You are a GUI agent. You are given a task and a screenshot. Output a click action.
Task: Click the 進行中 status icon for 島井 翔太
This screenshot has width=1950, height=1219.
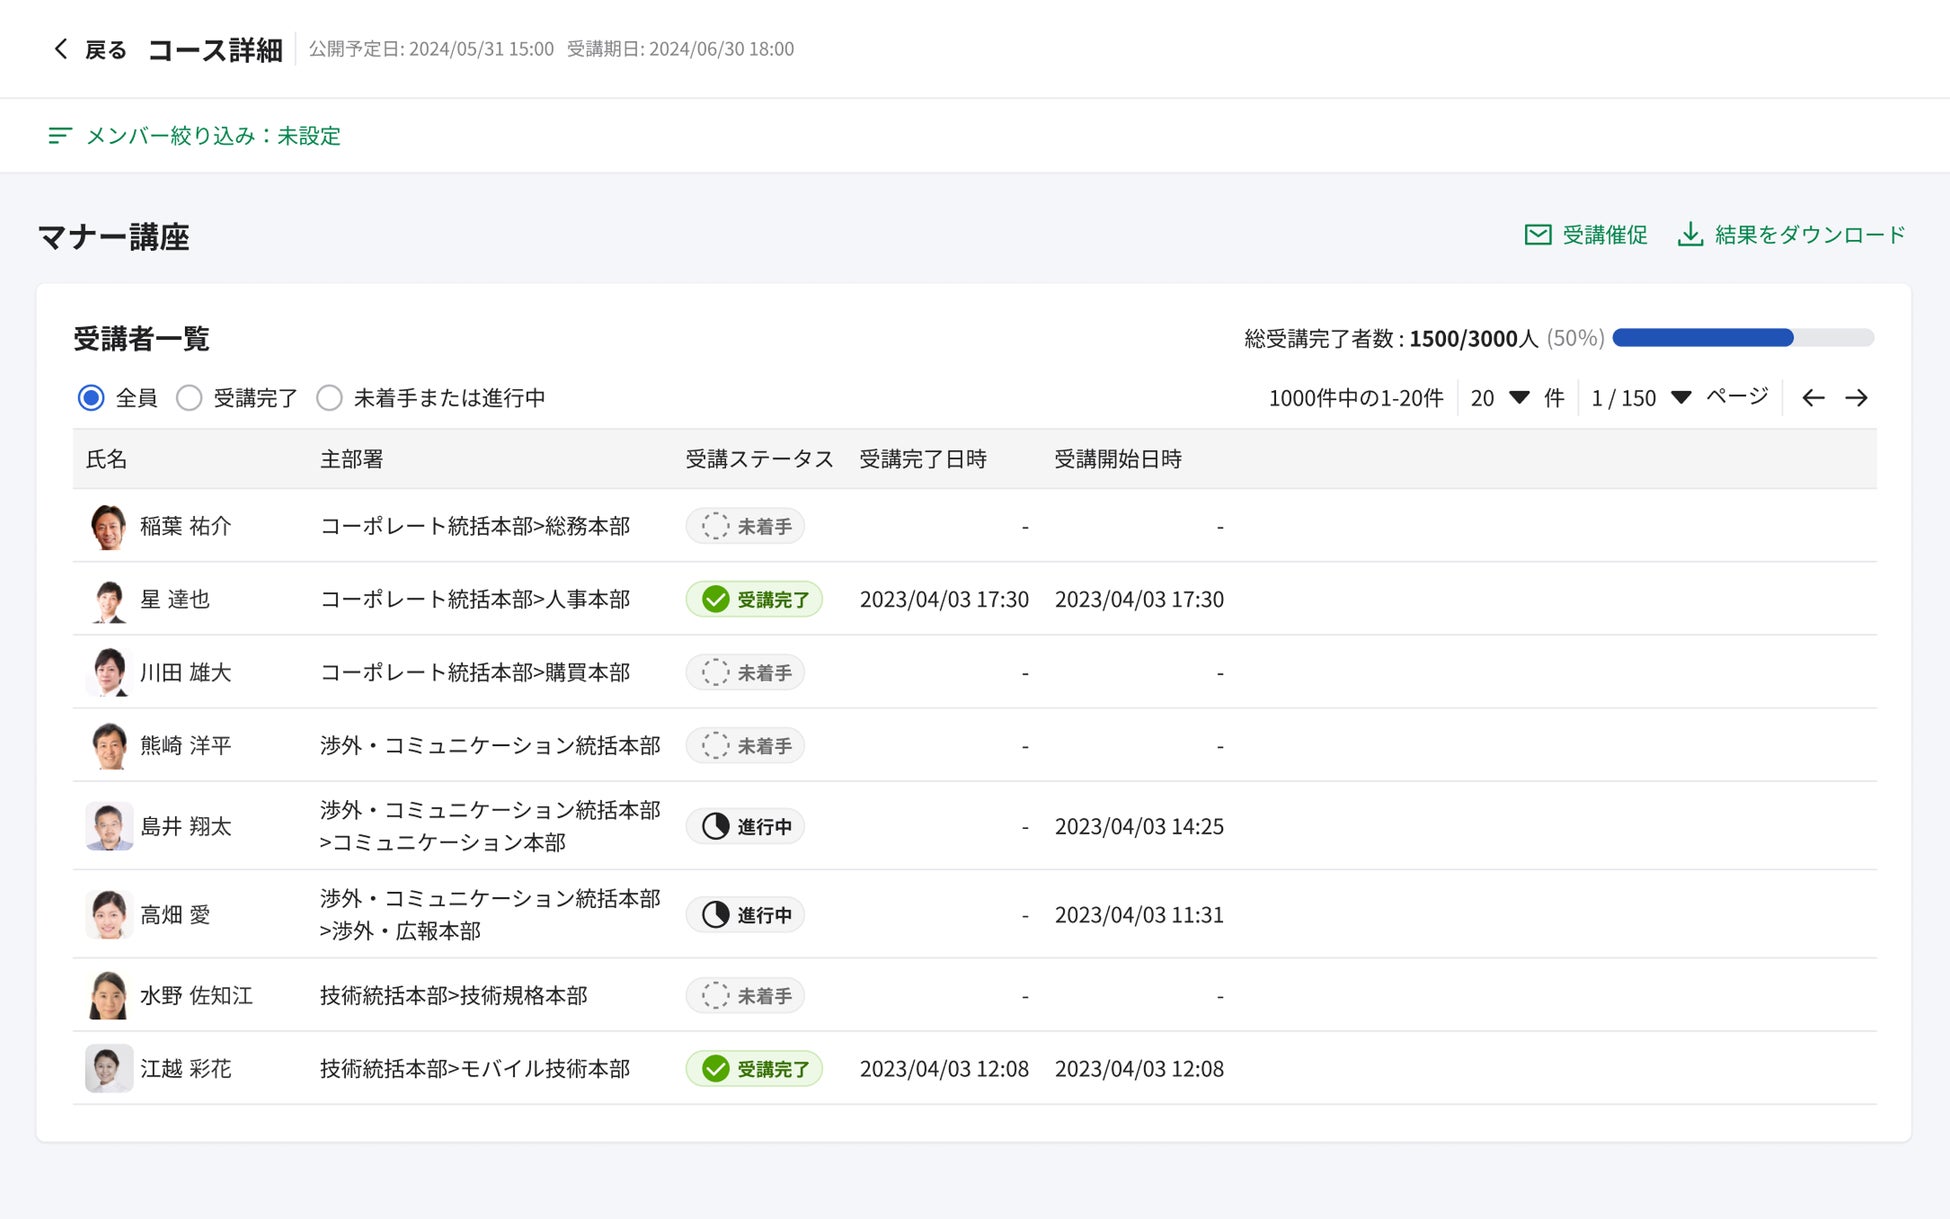(x=716, y=827)
